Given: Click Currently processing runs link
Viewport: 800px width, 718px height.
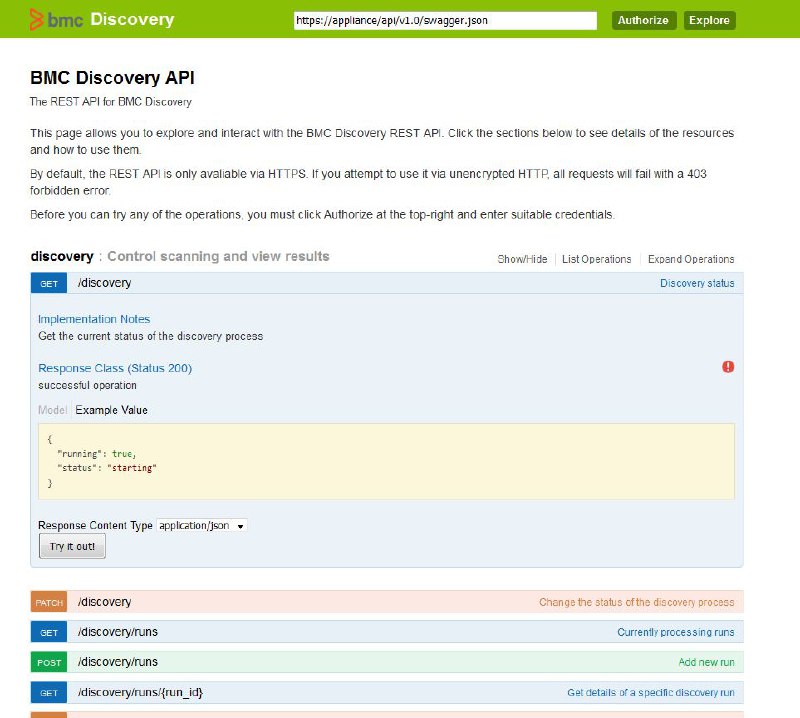Looking at the screenshot, I should click(x=676, y=632).
